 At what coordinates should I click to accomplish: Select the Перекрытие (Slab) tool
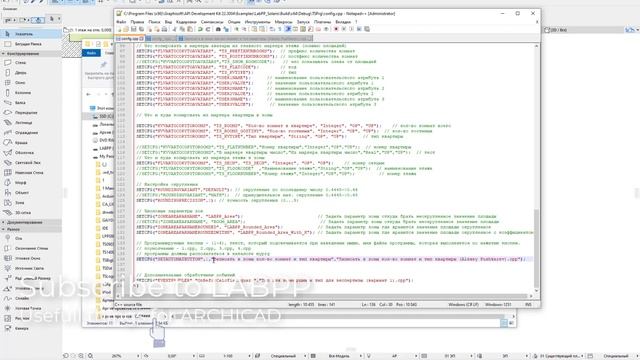[31, 113]
